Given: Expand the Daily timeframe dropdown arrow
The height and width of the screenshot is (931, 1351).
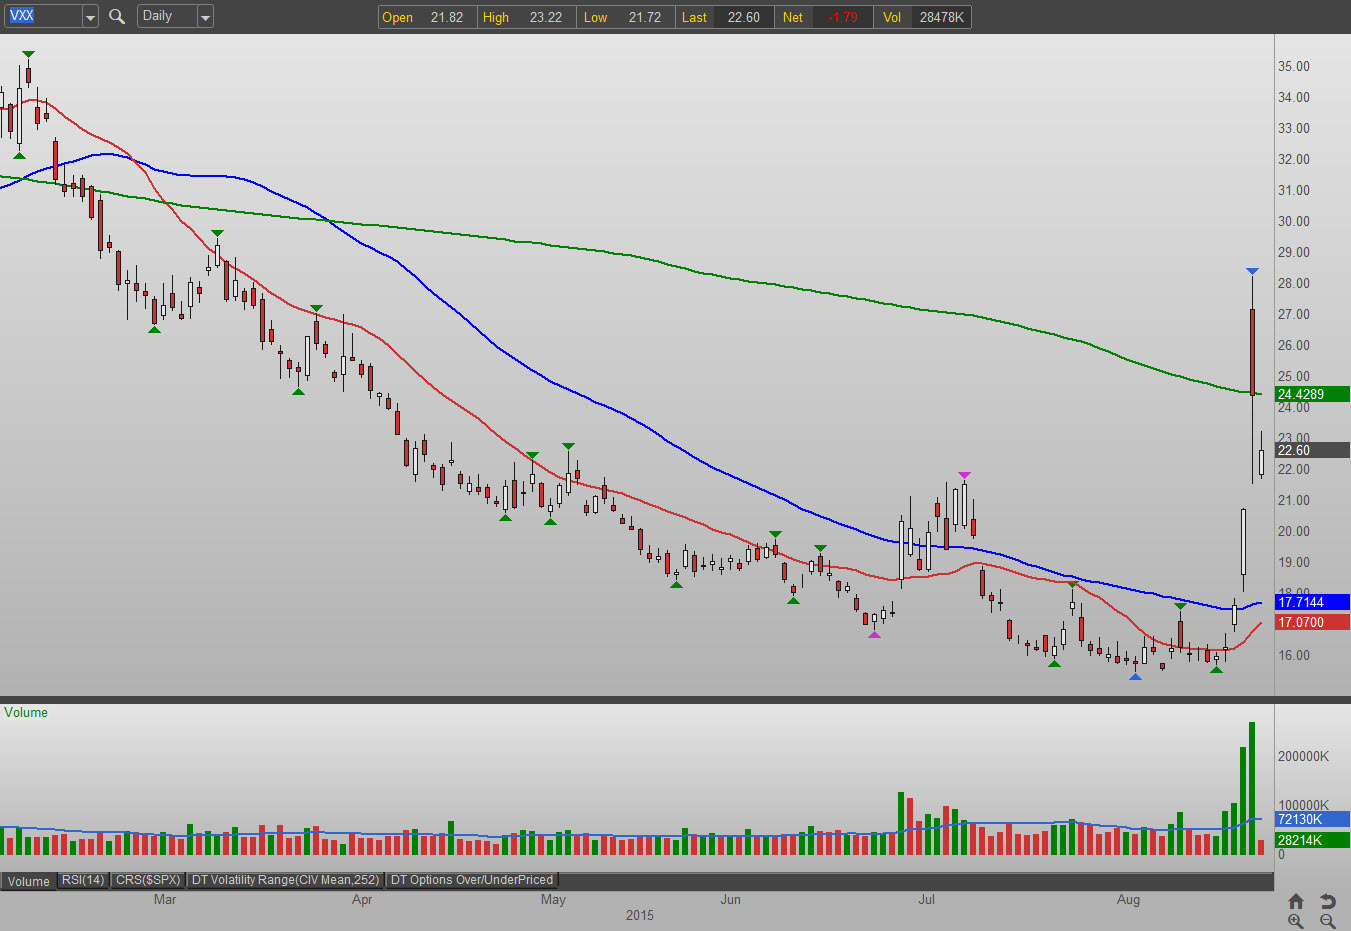Looking at the screenshot, I should coord(205,17).
